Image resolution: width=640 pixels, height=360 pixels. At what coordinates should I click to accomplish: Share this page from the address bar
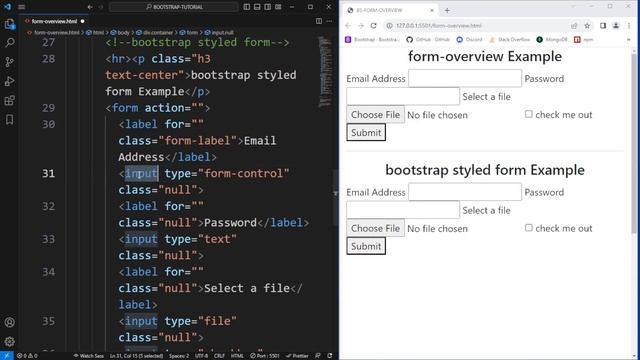pos(574,26)
